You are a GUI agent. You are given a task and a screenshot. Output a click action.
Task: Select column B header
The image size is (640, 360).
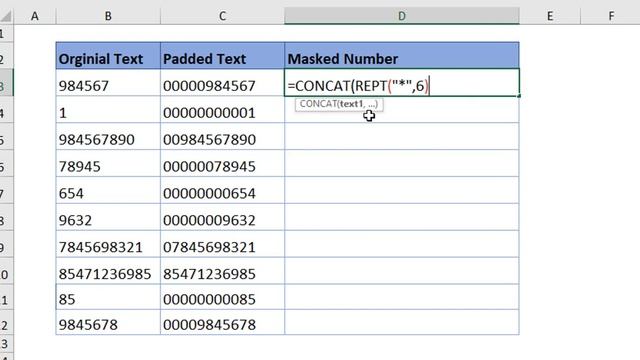[108, 16]
